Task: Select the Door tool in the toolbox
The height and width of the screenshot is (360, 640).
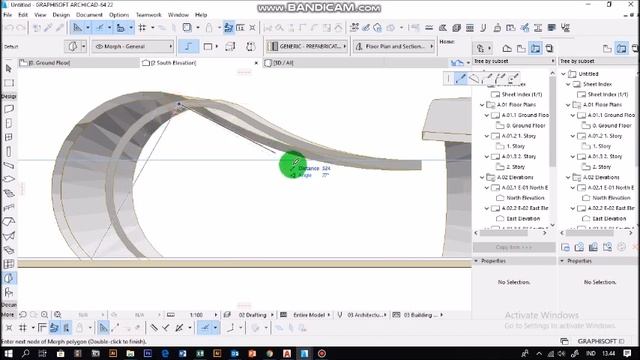Action: point(9,123)
